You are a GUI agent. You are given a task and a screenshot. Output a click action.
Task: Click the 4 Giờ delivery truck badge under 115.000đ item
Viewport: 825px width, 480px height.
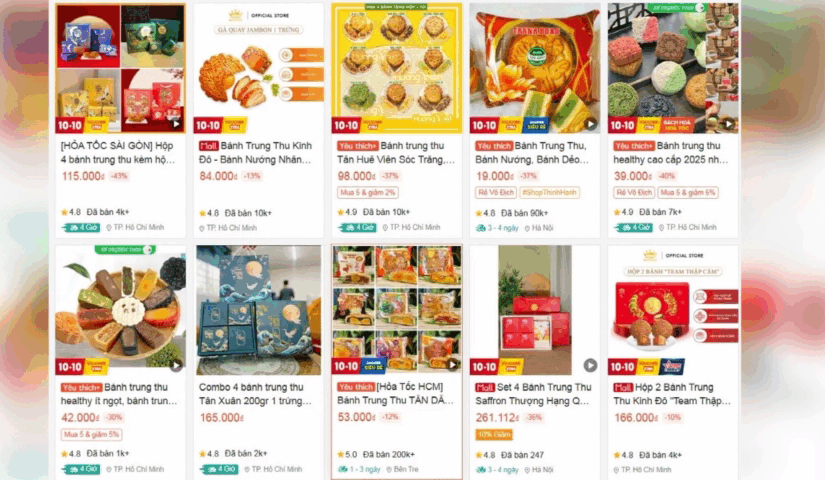coord(82,227)
